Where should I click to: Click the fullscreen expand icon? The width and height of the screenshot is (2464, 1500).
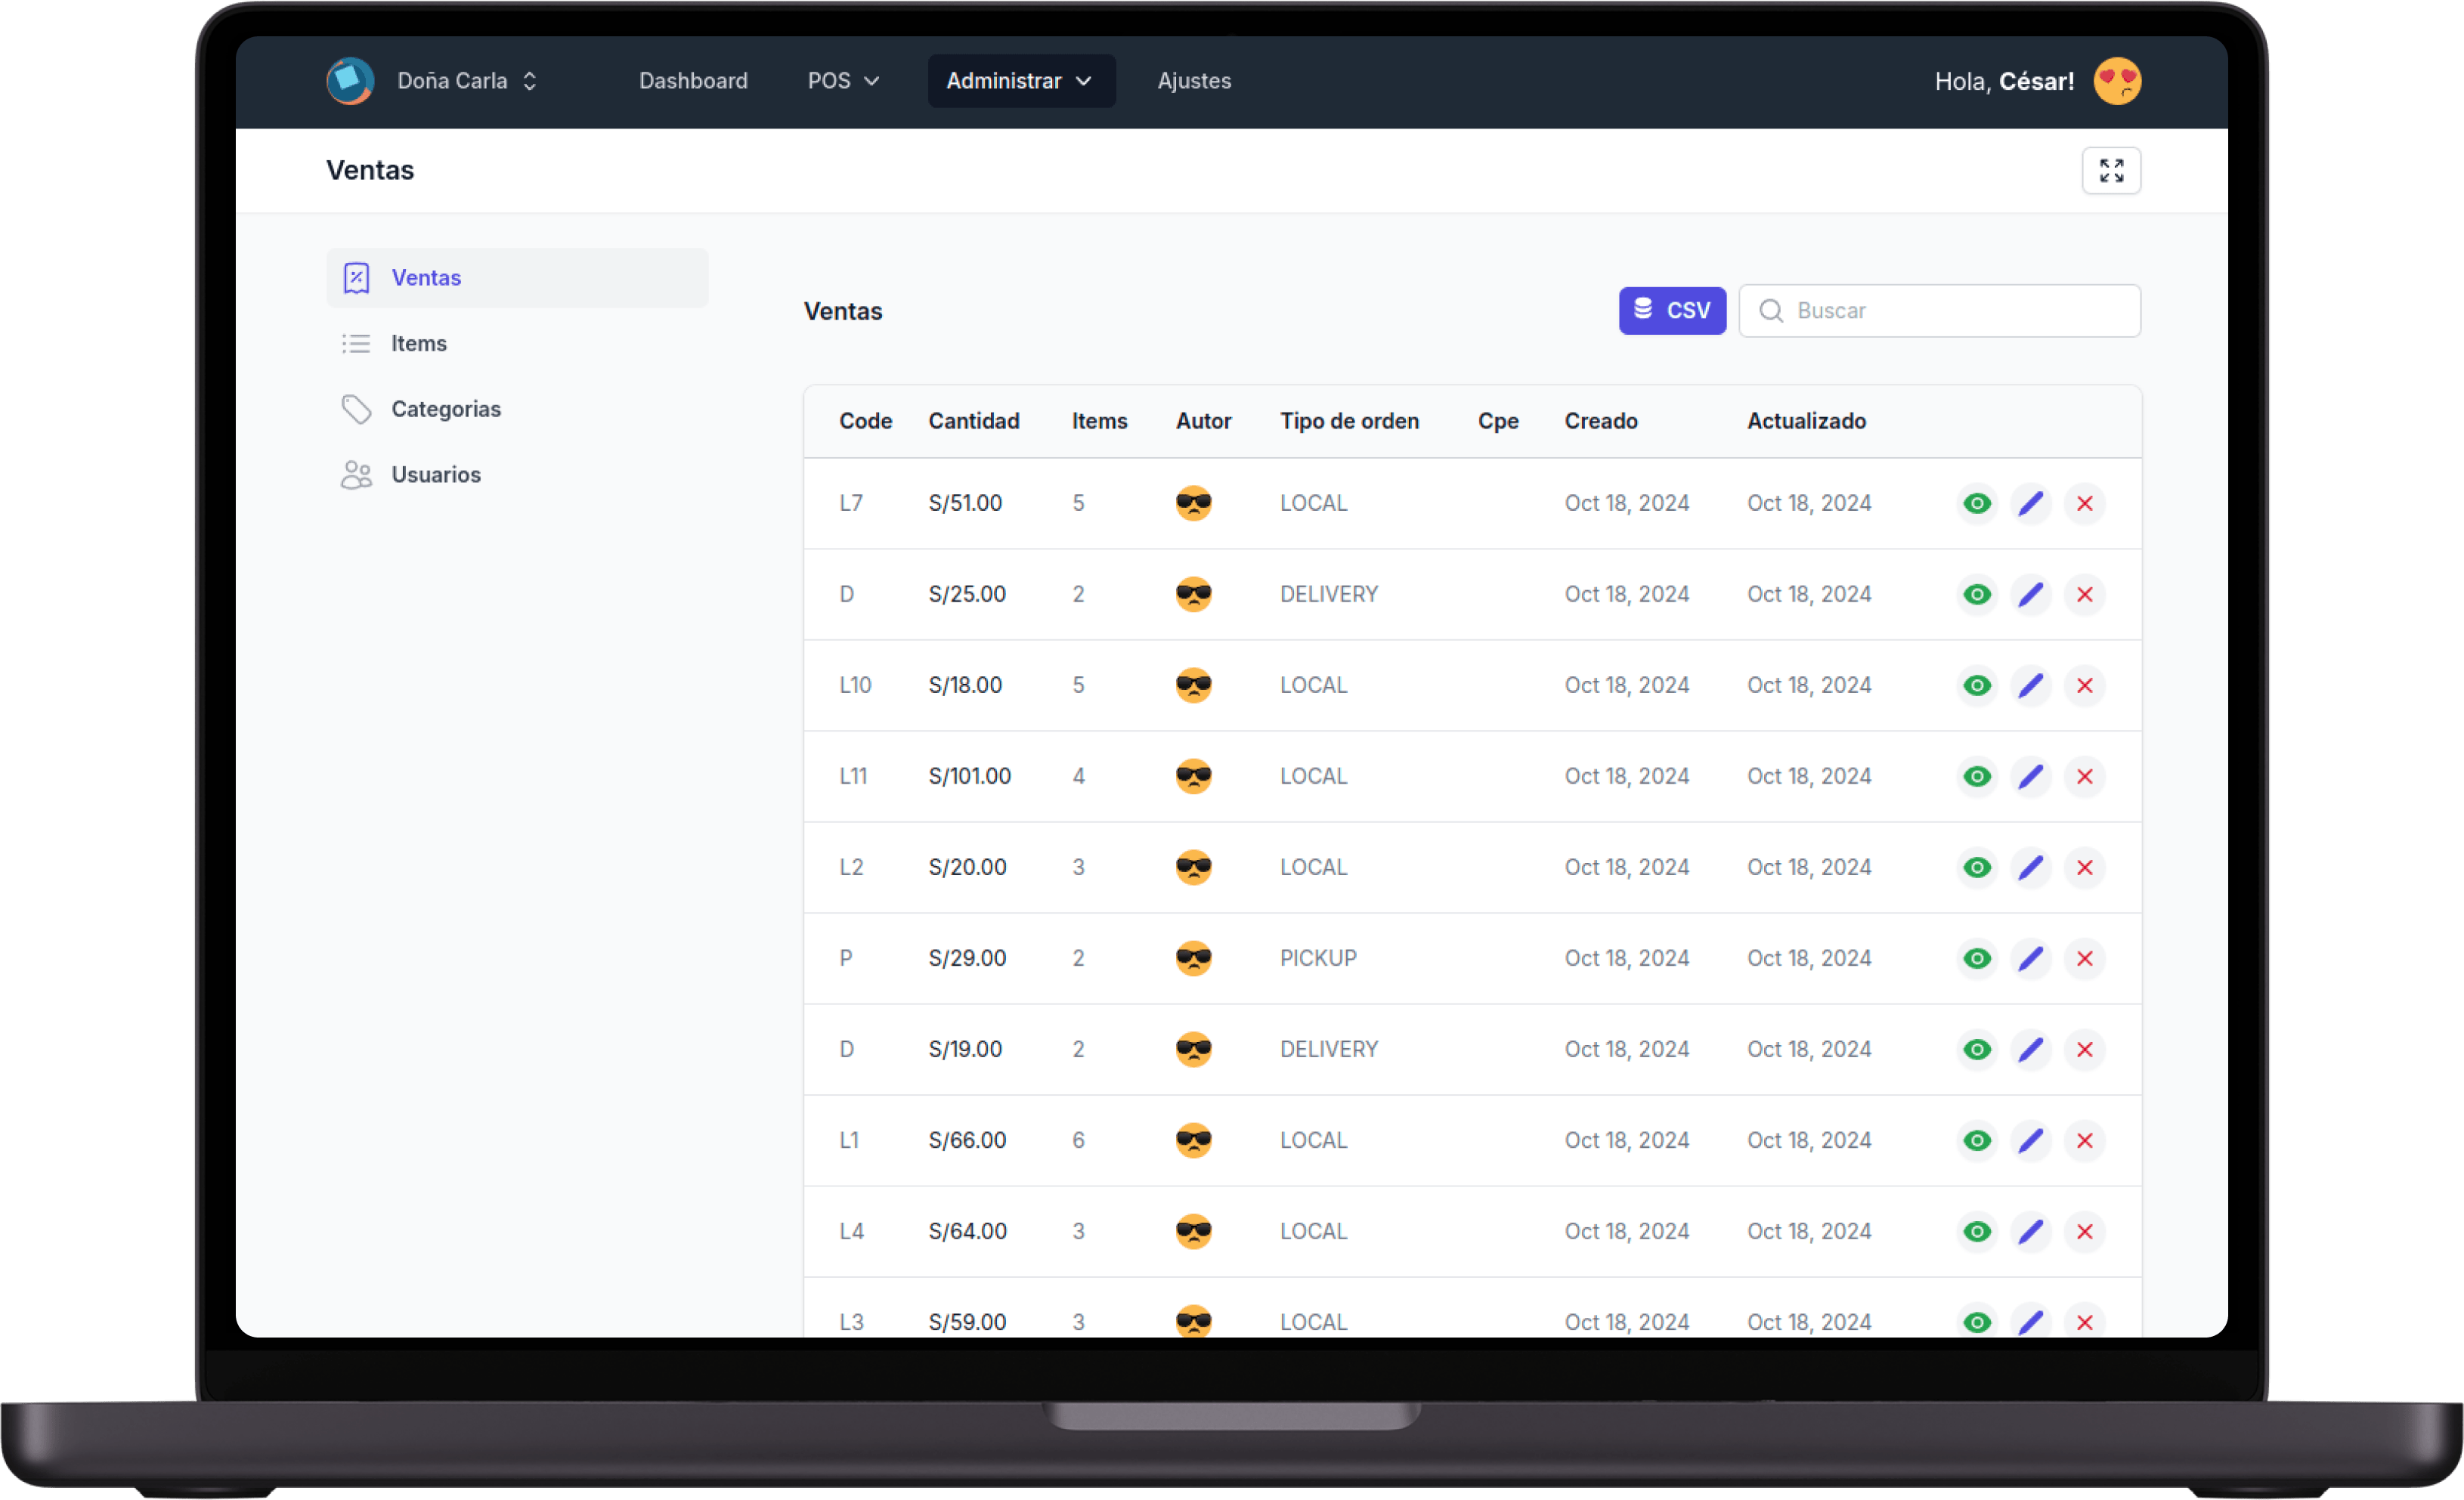2110,171
